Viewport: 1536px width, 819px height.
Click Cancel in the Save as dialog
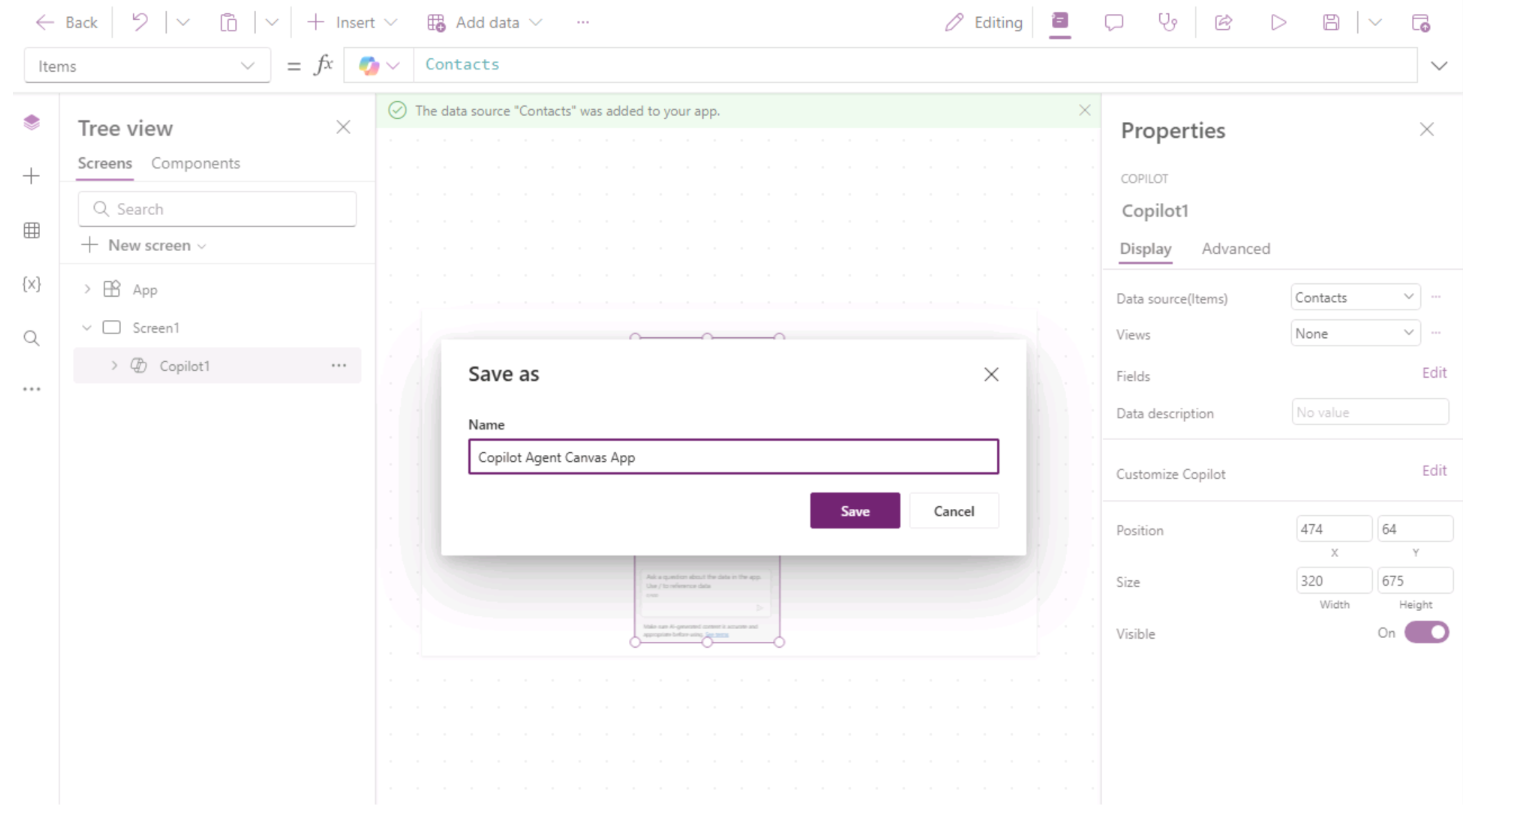tap(953, 511)
